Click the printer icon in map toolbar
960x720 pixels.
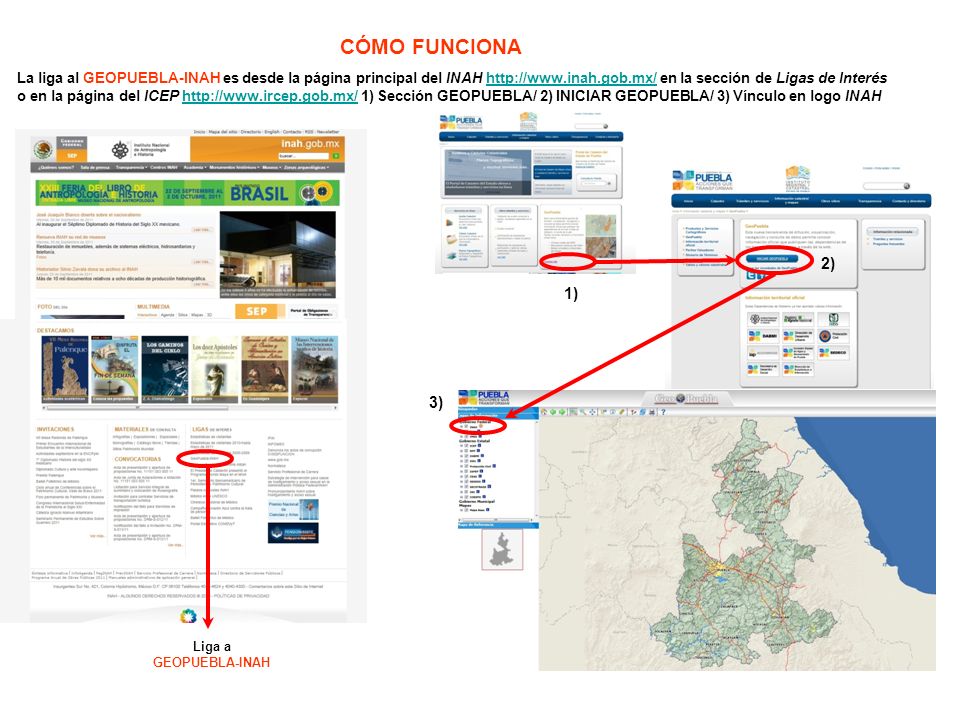point(652,412)
